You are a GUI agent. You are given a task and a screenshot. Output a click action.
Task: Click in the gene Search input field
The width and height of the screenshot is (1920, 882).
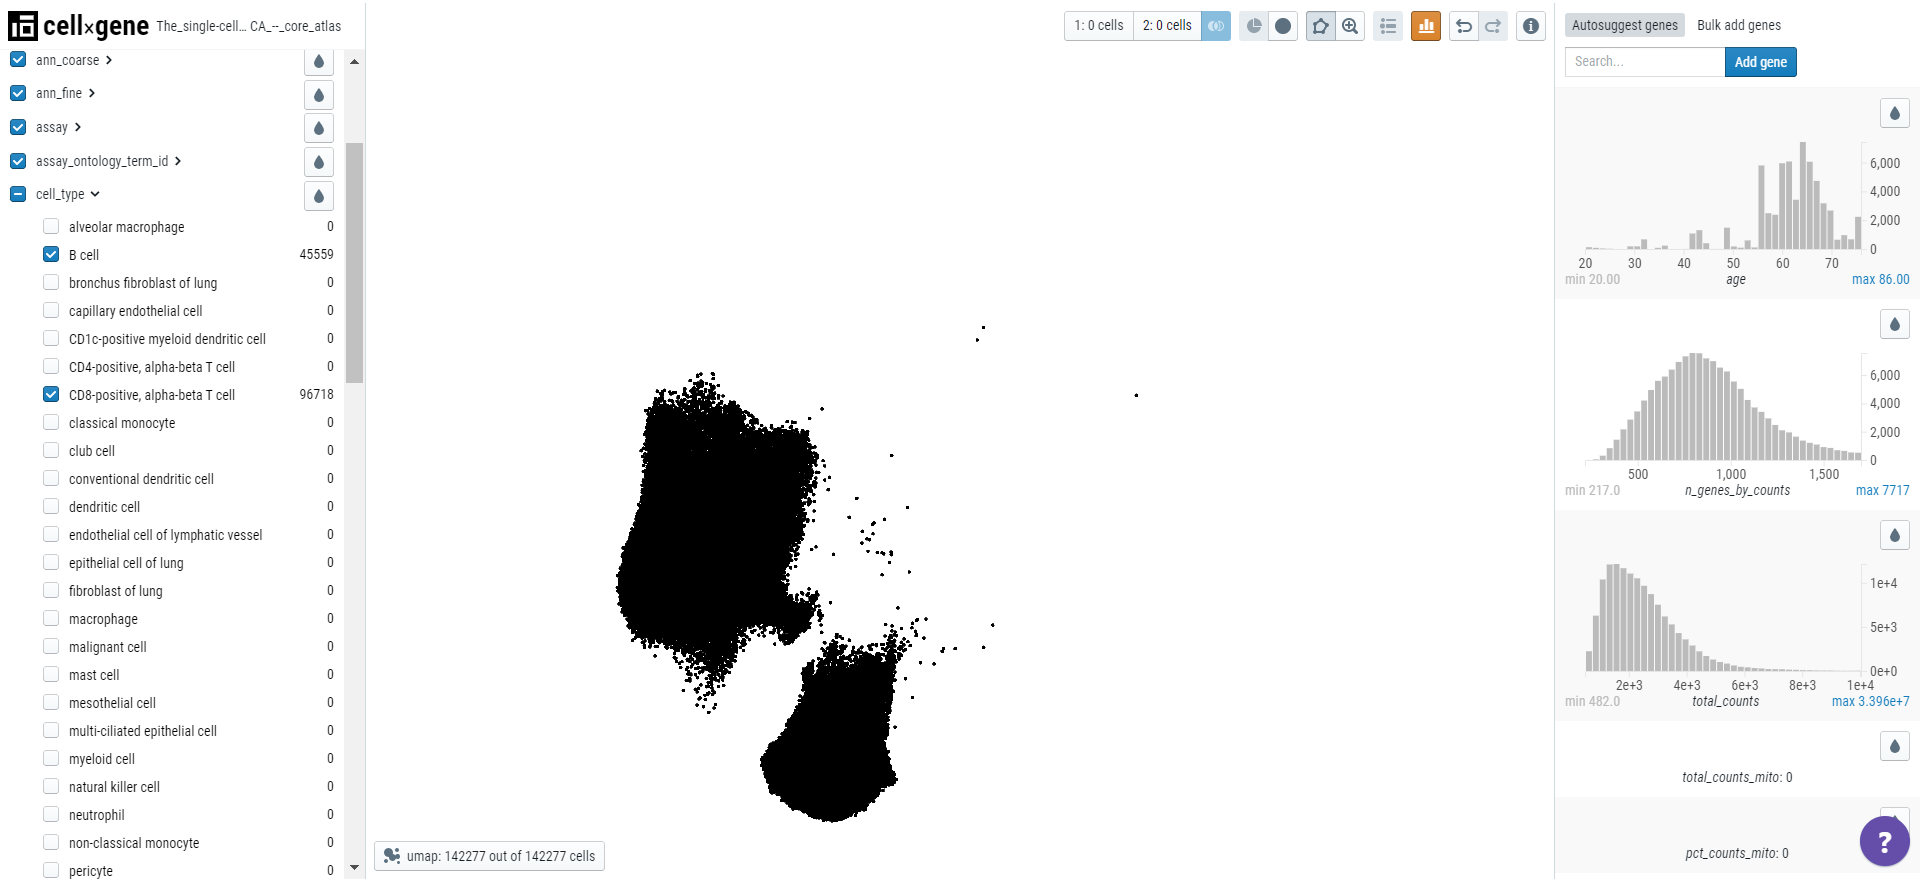(x=1645, y=62)
